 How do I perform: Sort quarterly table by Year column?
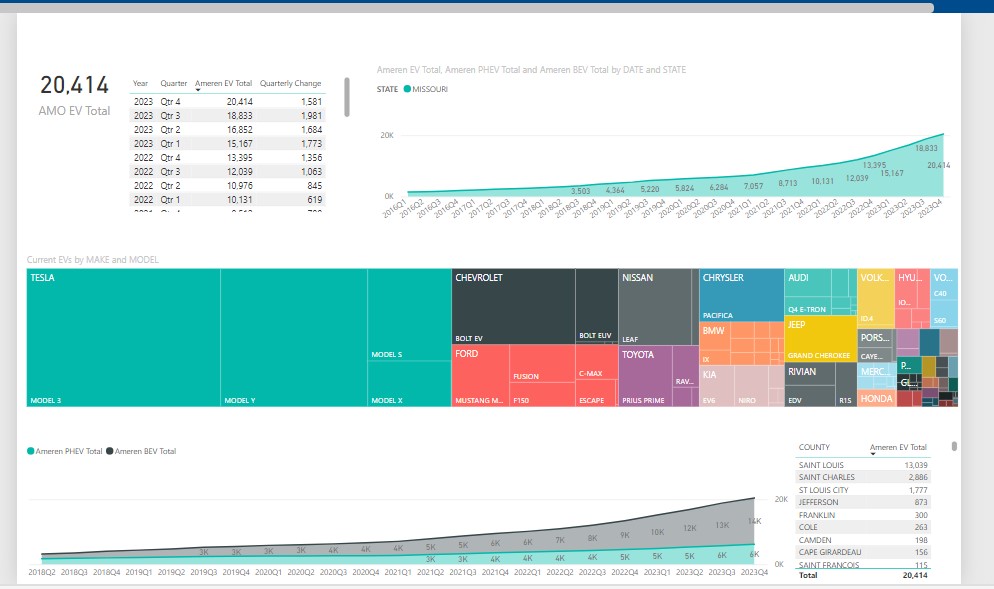pos(141,83)
